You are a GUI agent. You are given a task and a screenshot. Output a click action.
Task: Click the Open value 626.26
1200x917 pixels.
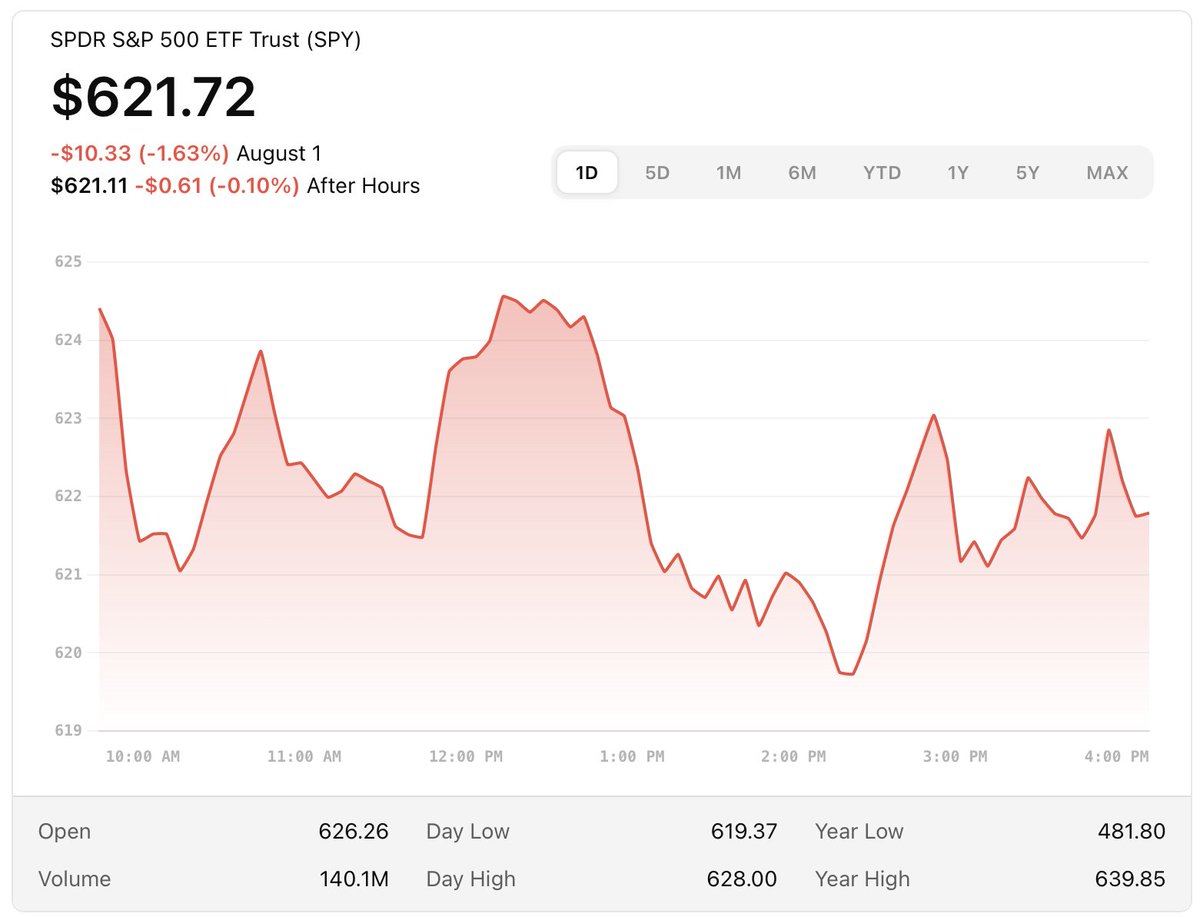[x=354, y=832]
